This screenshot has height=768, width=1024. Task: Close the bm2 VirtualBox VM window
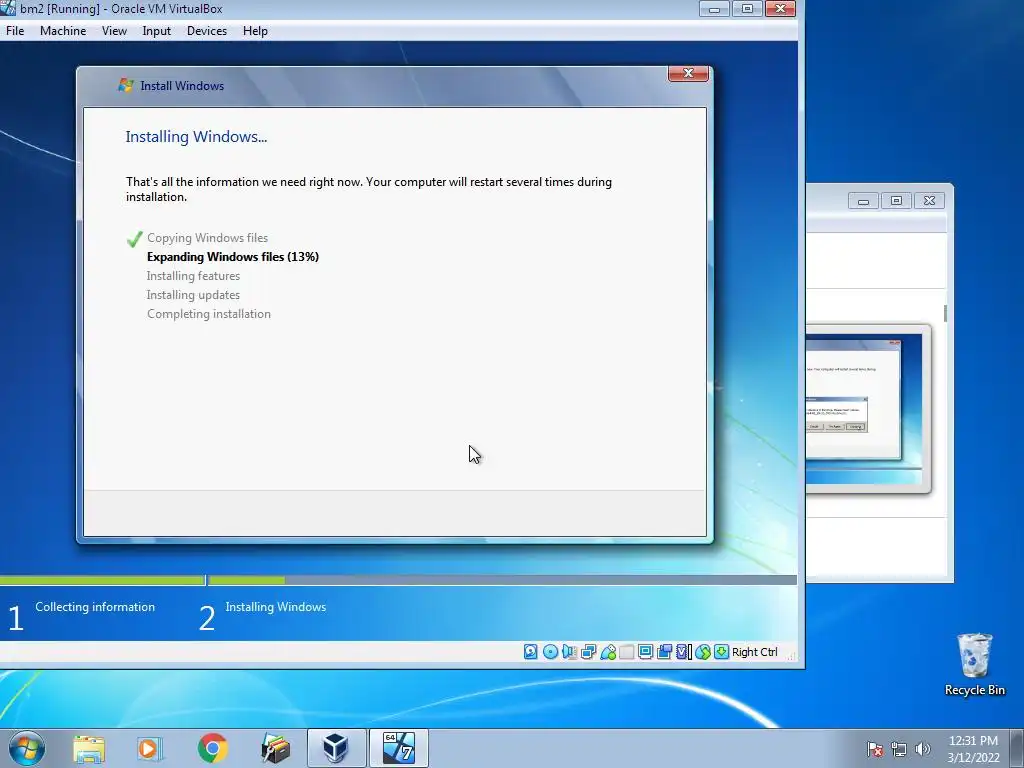780,8
